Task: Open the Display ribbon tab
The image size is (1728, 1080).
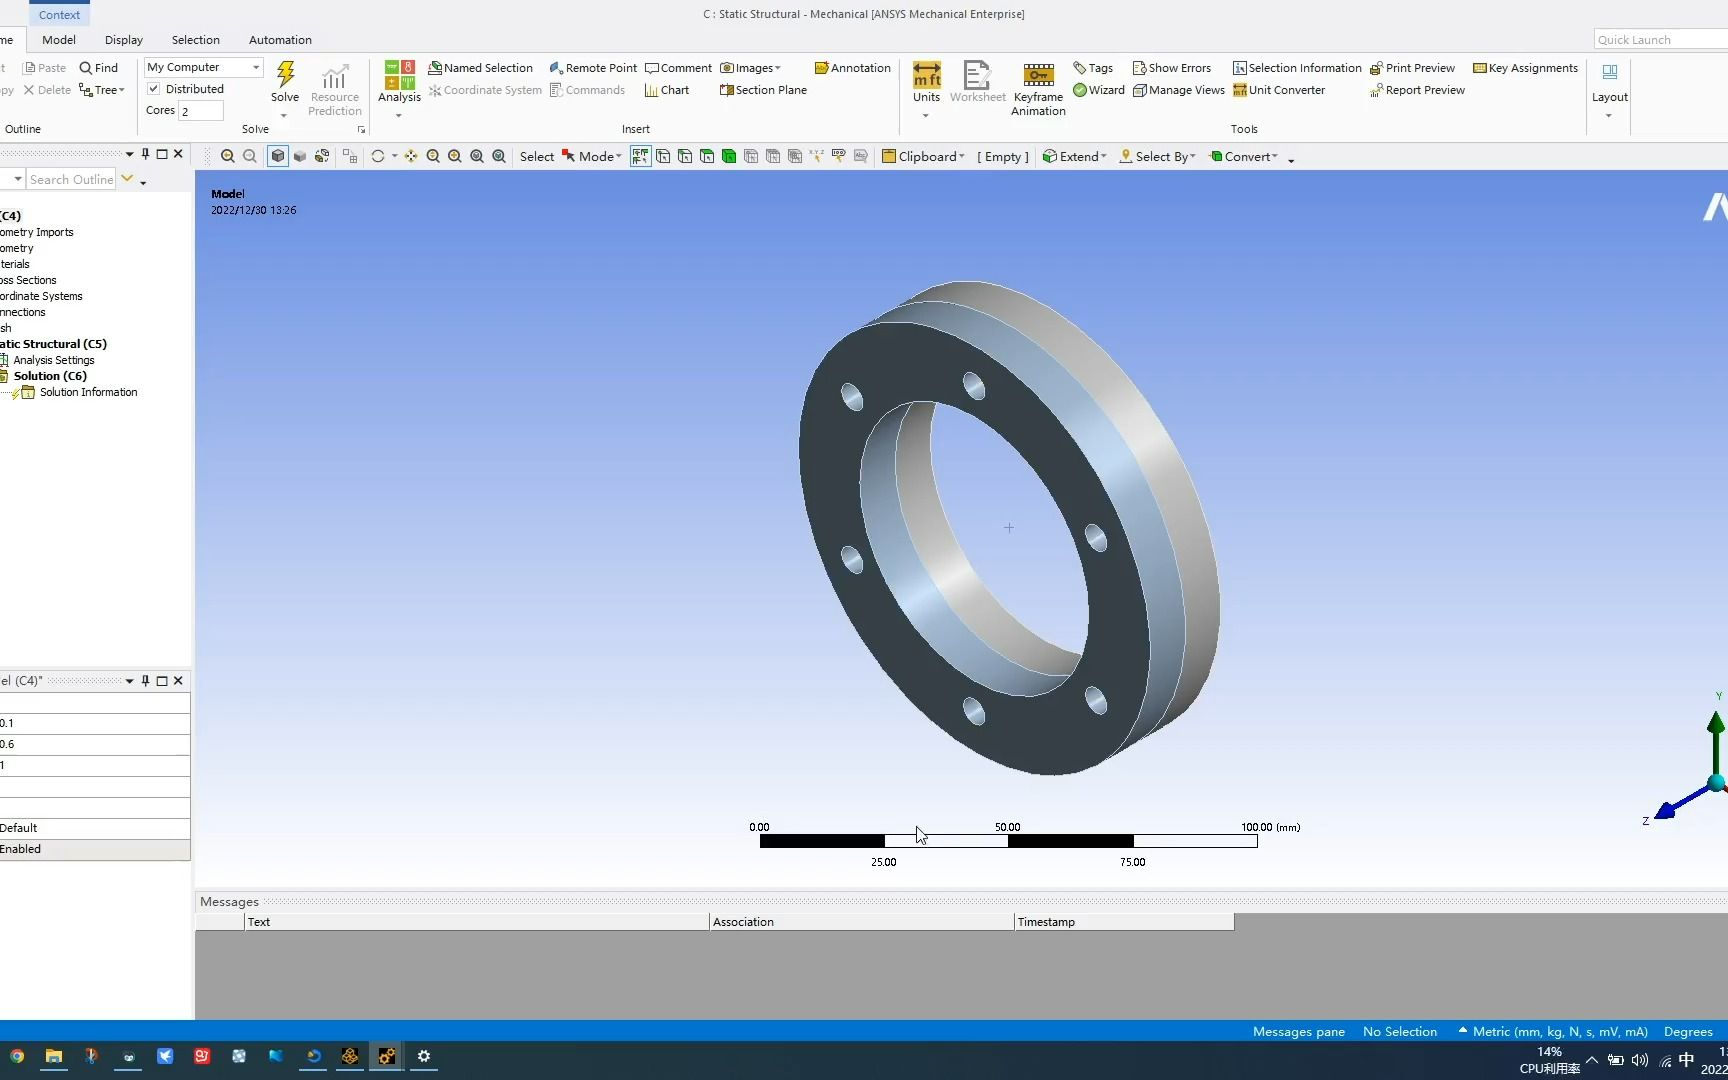Action: tap(123, 40)
